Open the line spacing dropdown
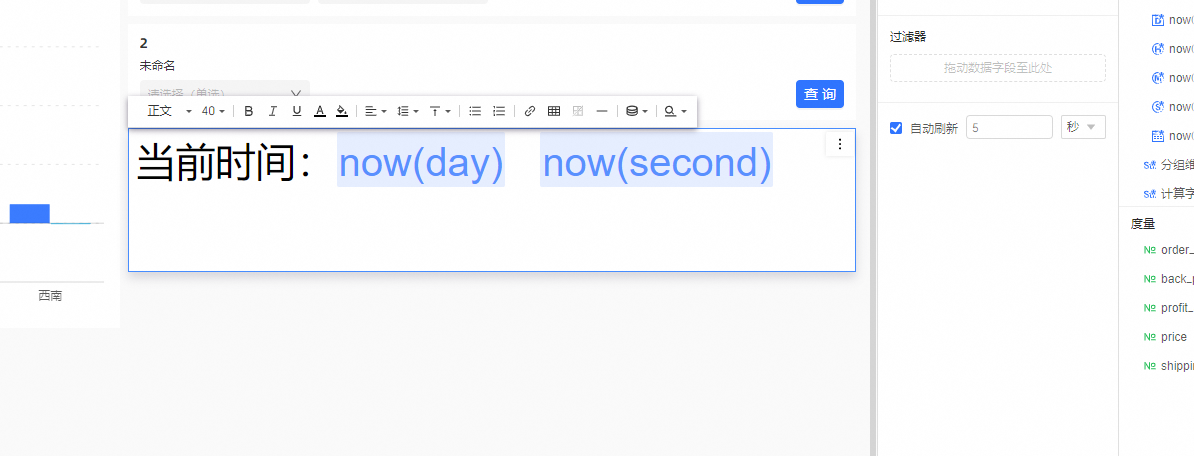This screenshot has height=456, width=1194. point(408,111)
